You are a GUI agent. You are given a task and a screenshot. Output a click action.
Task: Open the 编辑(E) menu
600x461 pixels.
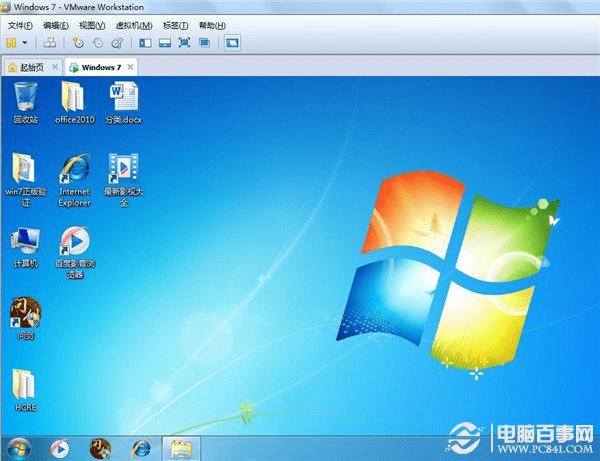click(x=56, y=25)
